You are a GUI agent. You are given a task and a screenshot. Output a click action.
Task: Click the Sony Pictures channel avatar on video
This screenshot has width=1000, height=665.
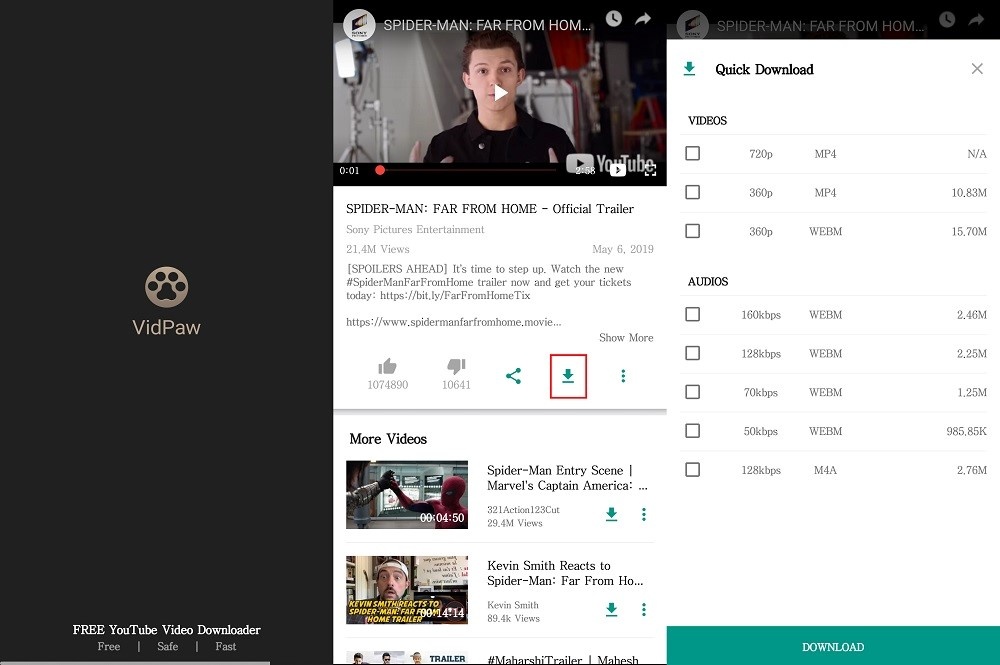(x=359, y=25)
